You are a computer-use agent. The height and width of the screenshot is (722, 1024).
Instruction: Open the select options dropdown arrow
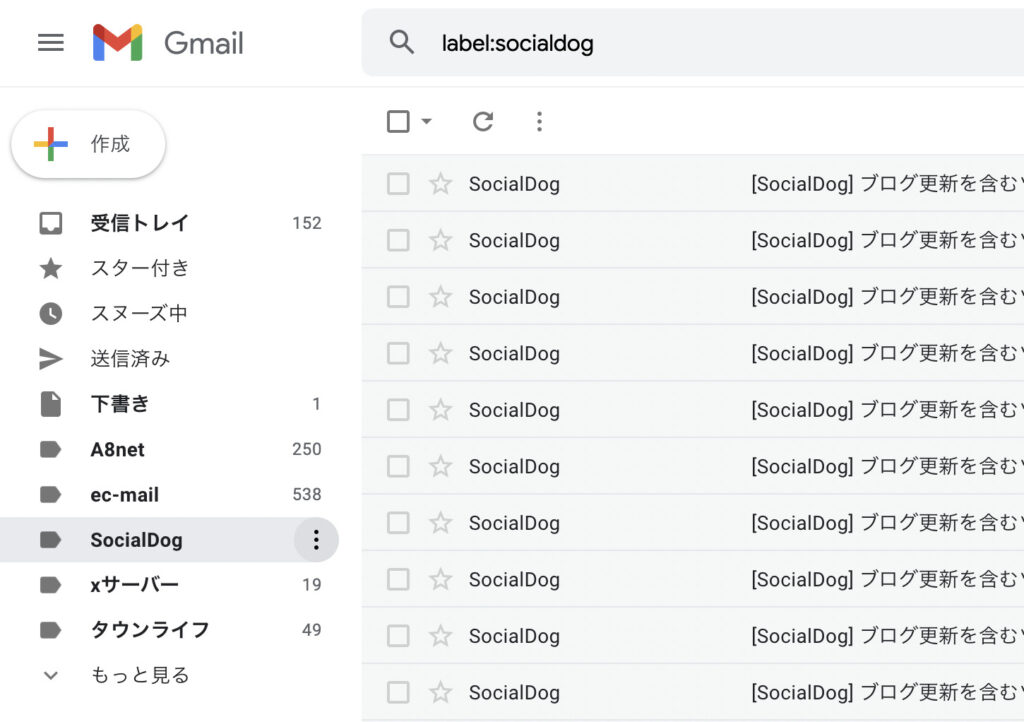[x=426, y=121]
